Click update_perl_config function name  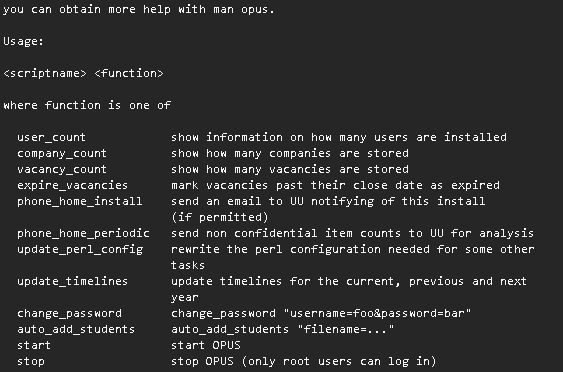tap(80, 249)
